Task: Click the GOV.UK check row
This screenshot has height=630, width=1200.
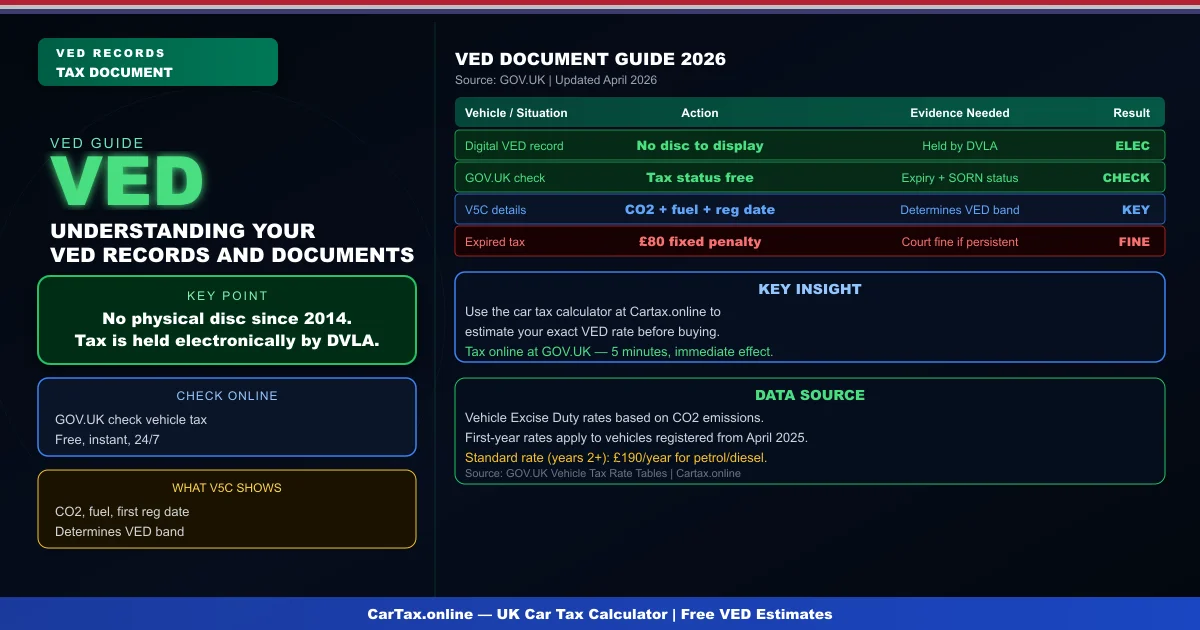Action: coord(809,178)
